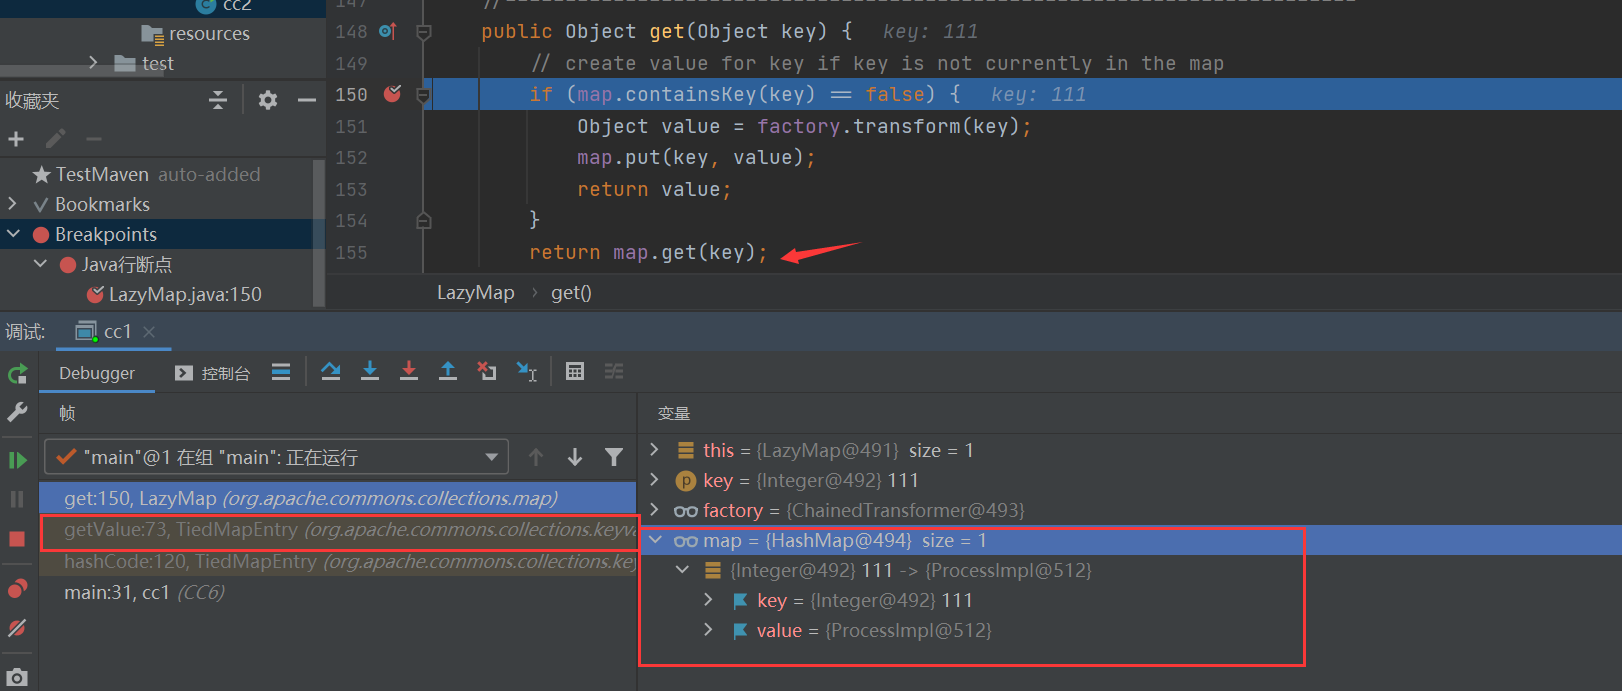Close the cc1 debug tab
This screenshot has width=1622, height=691.
click(149, 332)
